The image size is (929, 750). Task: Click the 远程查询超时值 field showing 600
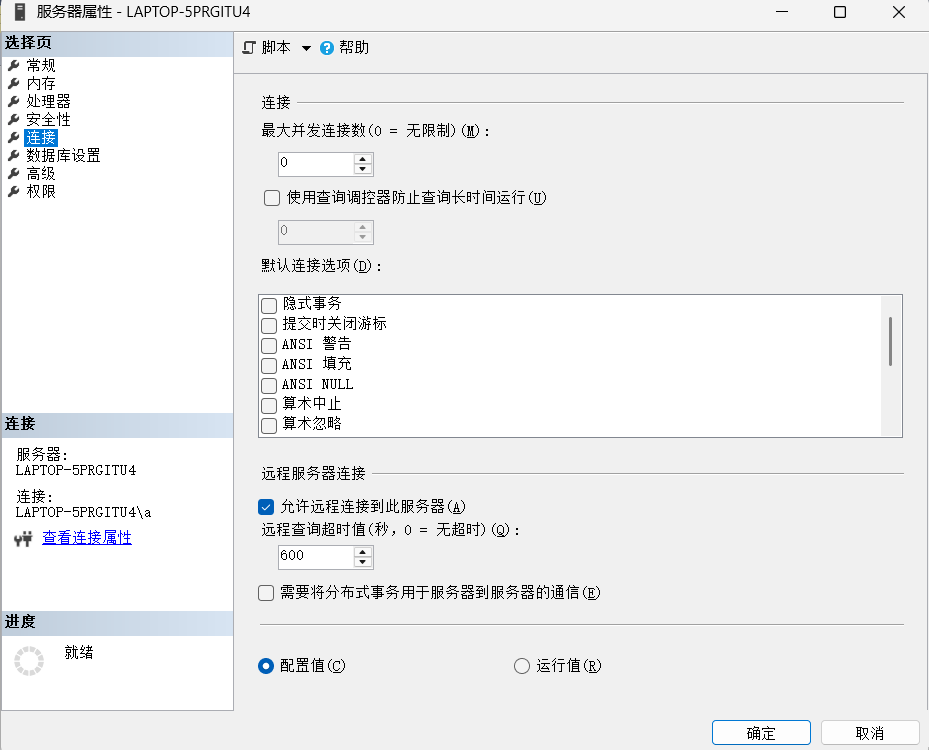click(x=316, y=557)
